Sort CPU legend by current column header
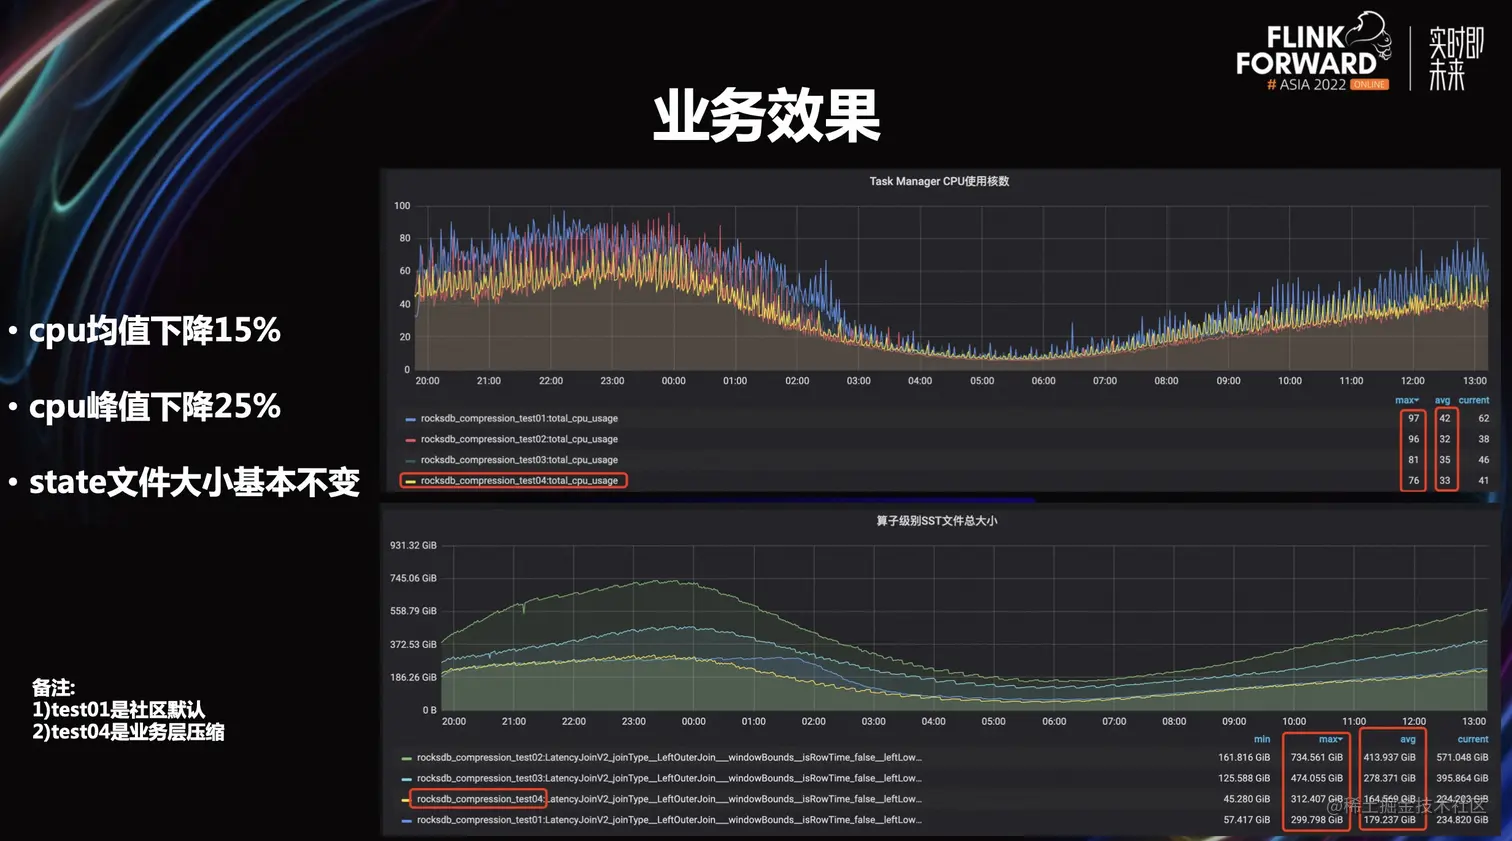The width and height of the screenshot is (1512, 841). coord(1474,400)
